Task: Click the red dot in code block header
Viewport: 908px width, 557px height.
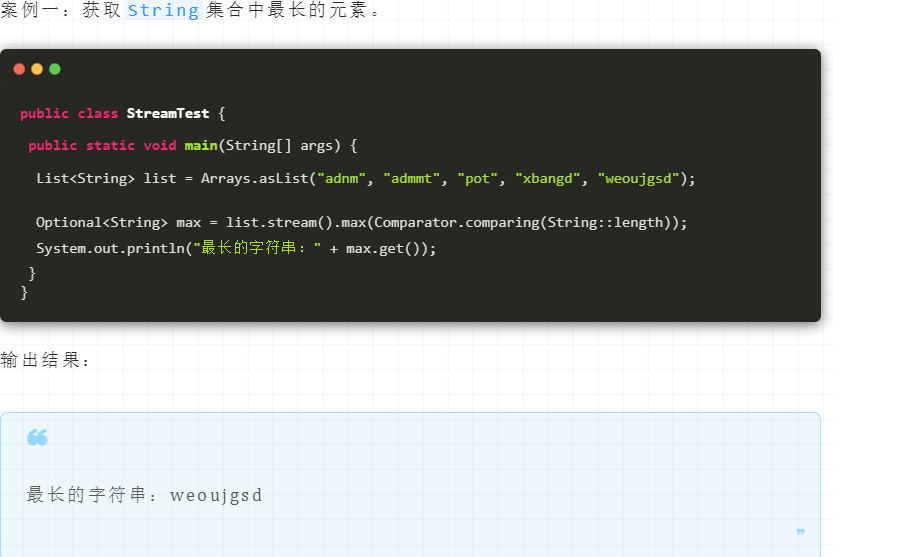Action: click(x=19, y=69)
